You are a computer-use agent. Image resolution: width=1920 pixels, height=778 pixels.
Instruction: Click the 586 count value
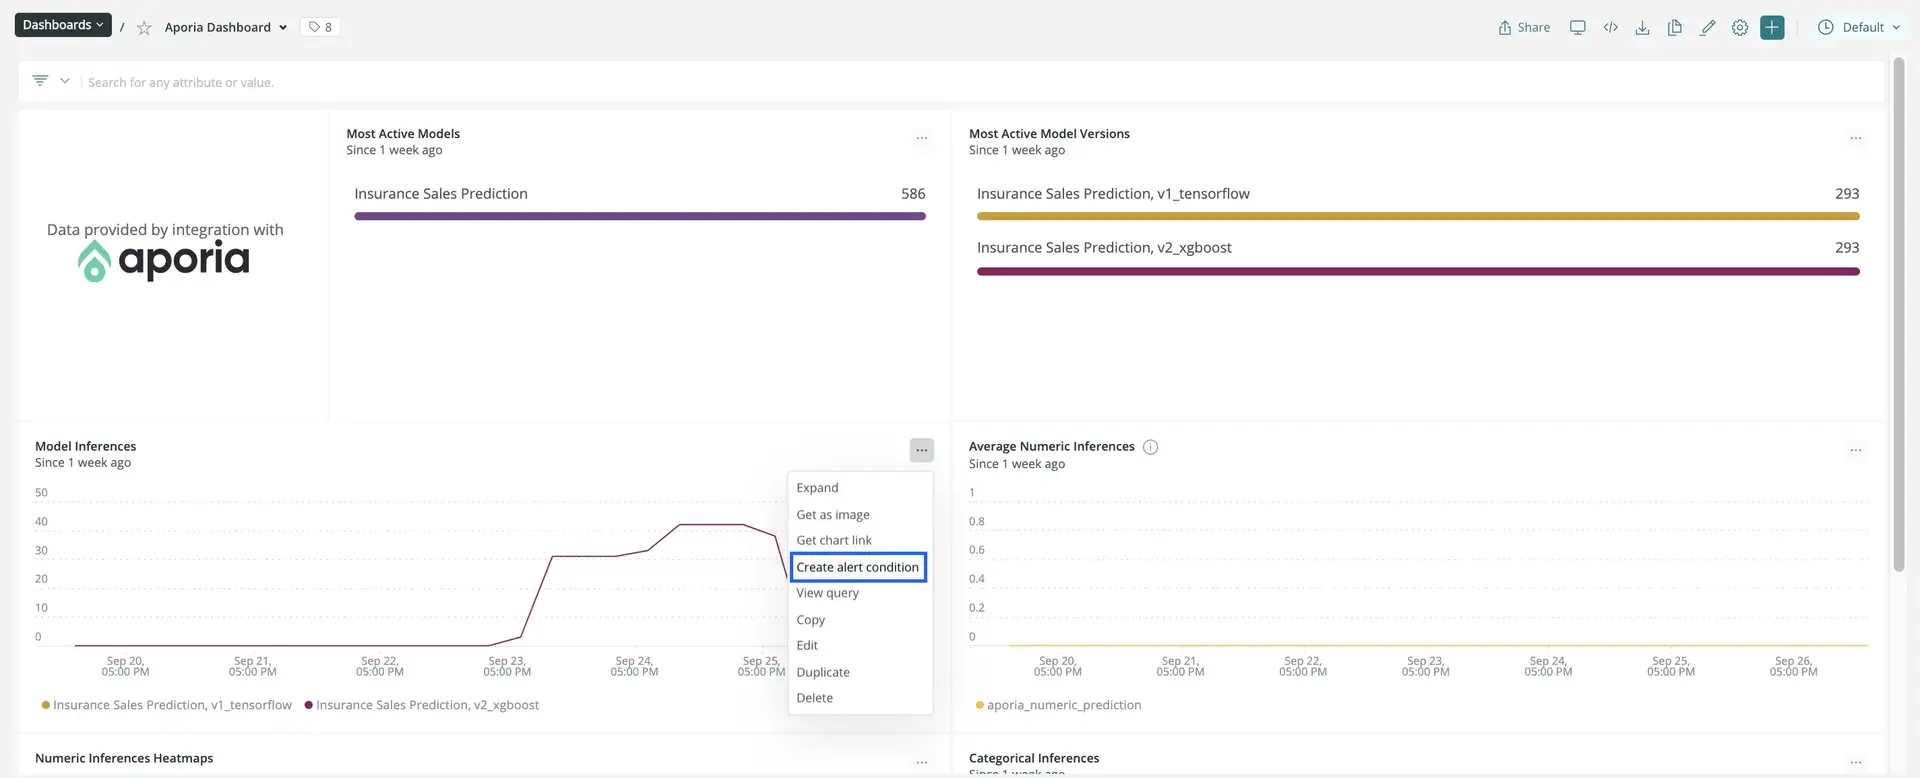913,194
